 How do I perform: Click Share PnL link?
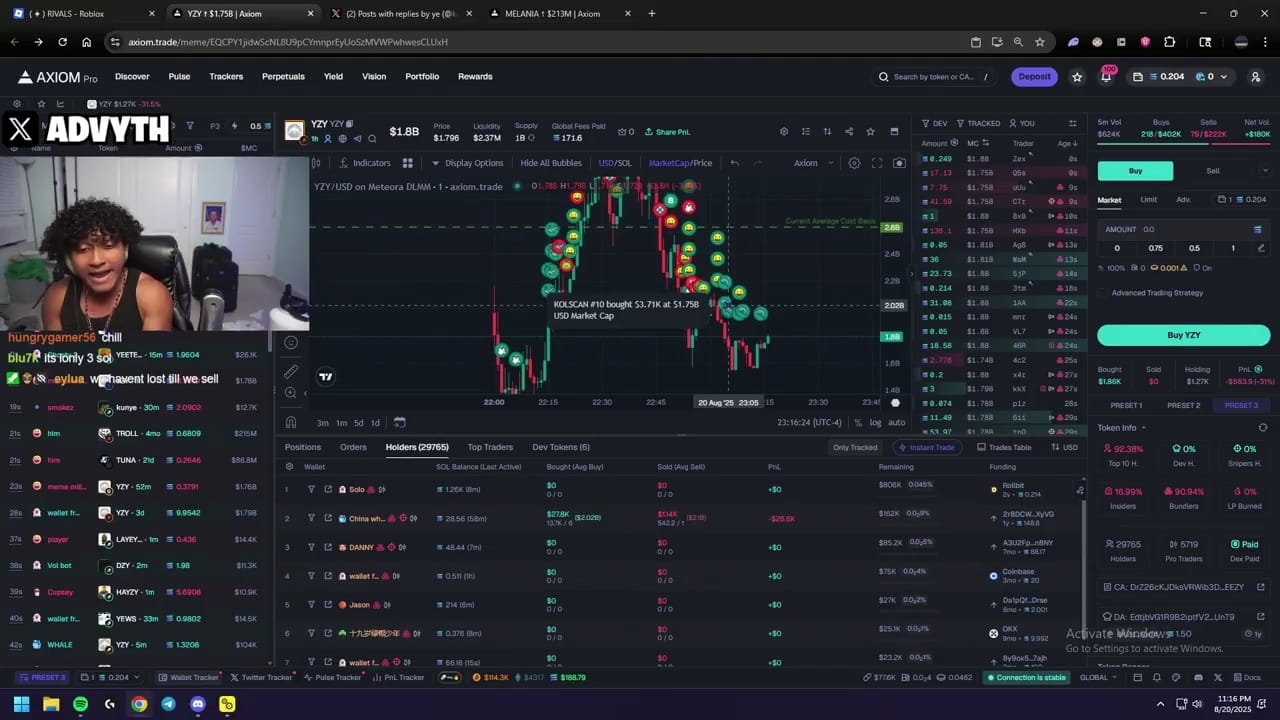[x=667, y=132]
